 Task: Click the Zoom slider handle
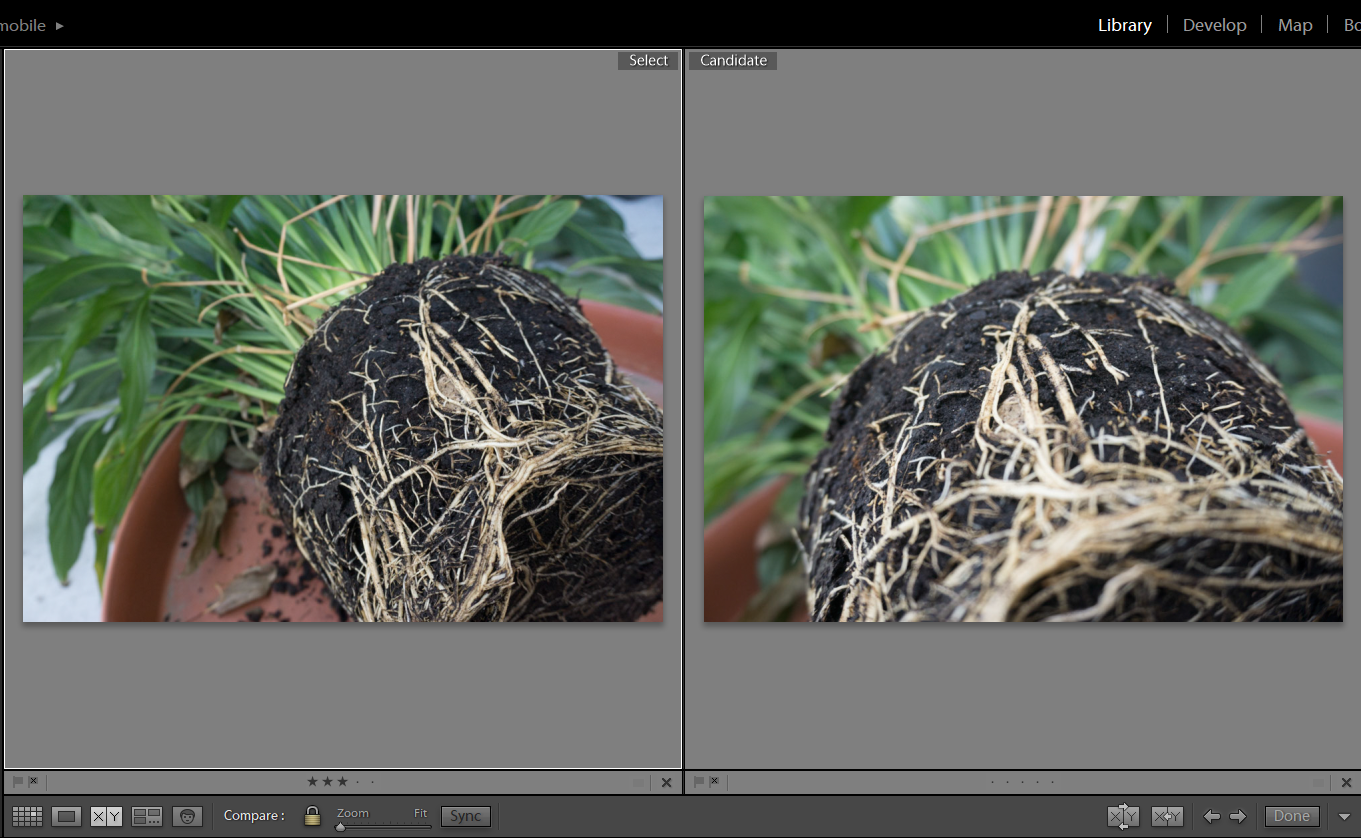pos(341,826)
